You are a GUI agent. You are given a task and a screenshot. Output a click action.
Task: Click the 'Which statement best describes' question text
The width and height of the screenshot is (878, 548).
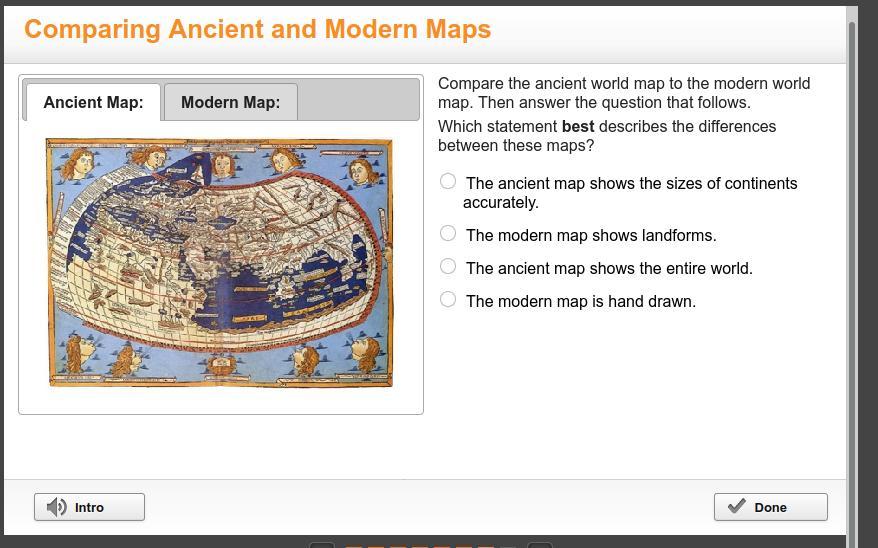607,136
